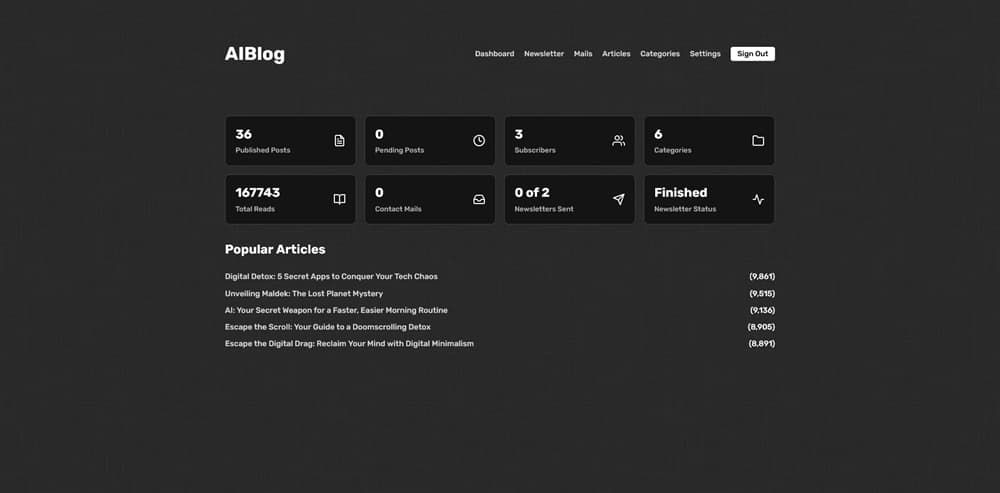This screenshot has height=493, width=1000.
Task: Select the 167743 Total Reads card
Action: [x=290, y=200]
